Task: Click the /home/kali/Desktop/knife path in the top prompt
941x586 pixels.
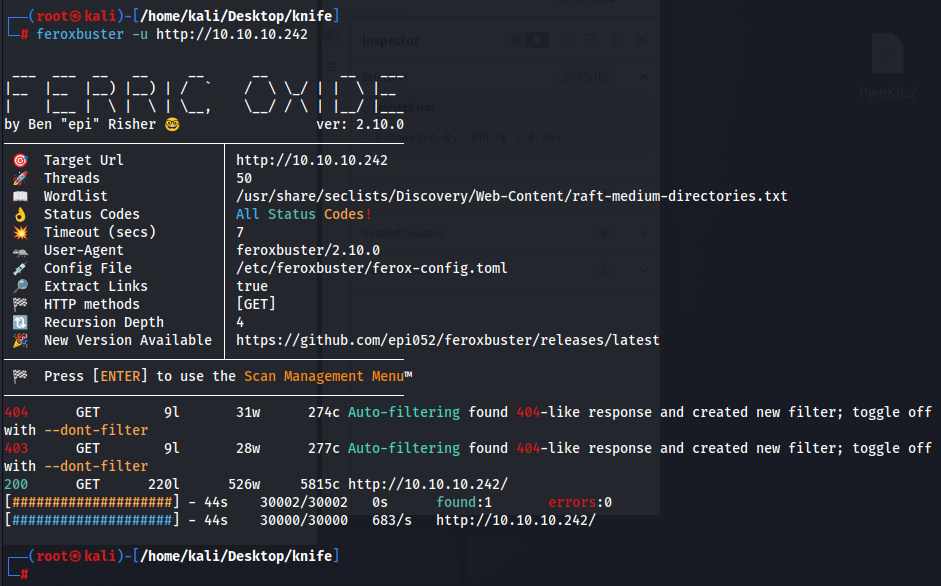Action: coord(236,16)
